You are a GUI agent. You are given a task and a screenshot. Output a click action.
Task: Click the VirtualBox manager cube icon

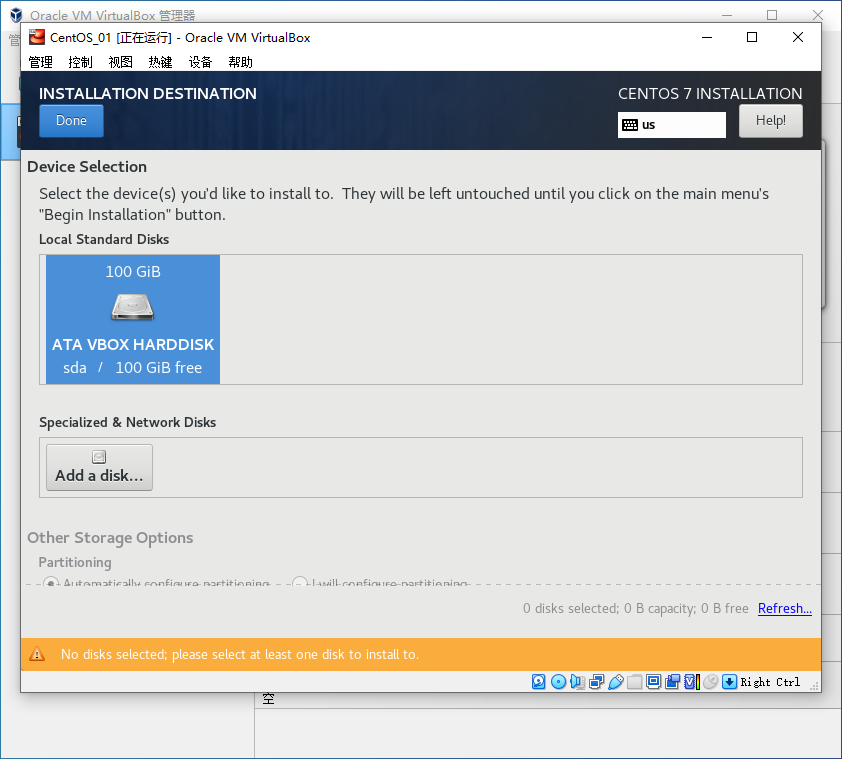pyautogui.click(x=16, y=15)
